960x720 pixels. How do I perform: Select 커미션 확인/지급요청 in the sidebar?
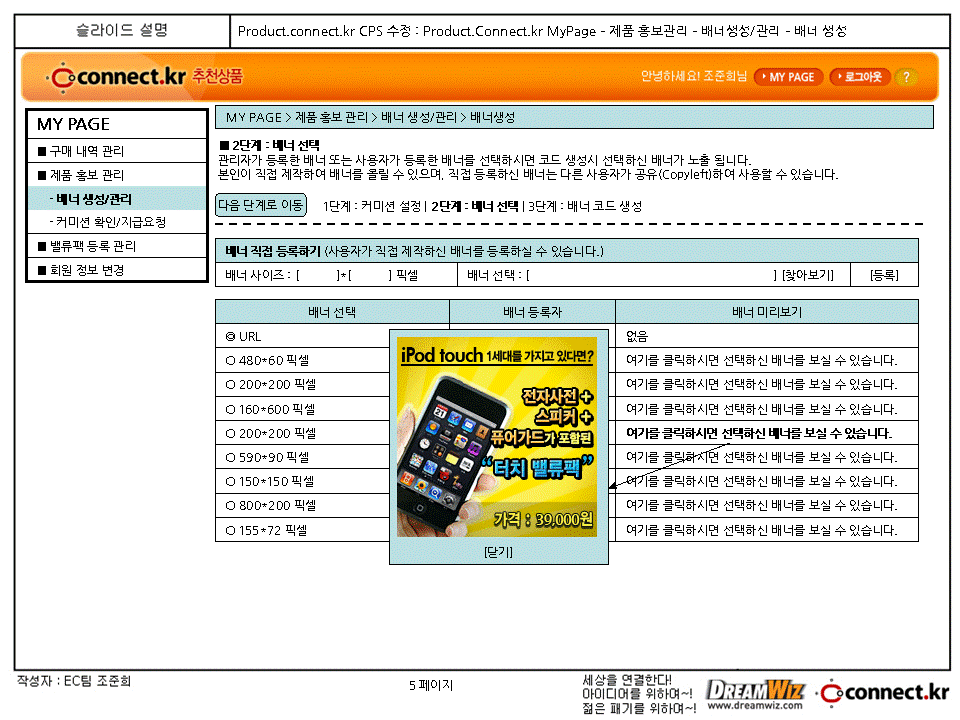pyautogui.click(x=117, y=222)
